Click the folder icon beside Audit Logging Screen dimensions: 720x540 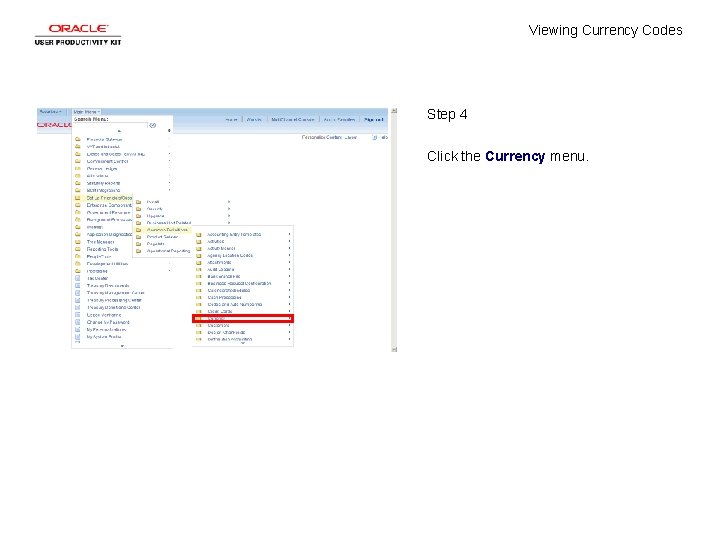point(198,270)
